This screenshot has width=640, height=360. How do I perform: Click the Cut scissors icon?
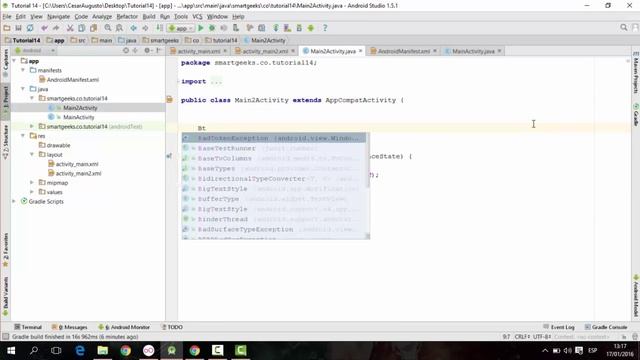[x=70, y=28]
